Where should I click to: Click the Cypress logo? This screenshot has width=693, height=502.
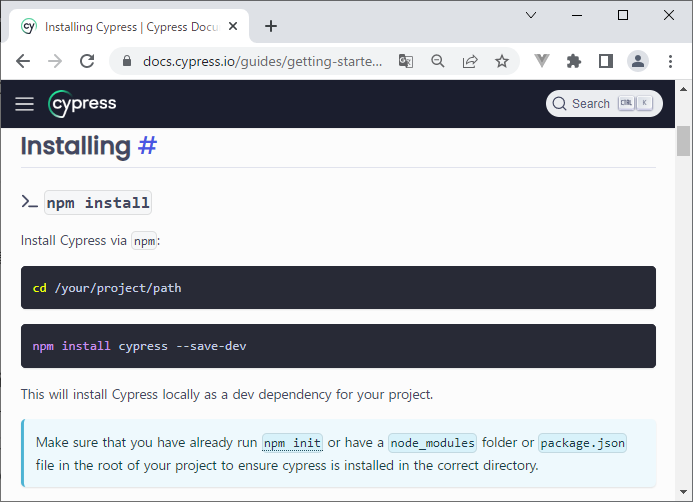tap(82, 104)
